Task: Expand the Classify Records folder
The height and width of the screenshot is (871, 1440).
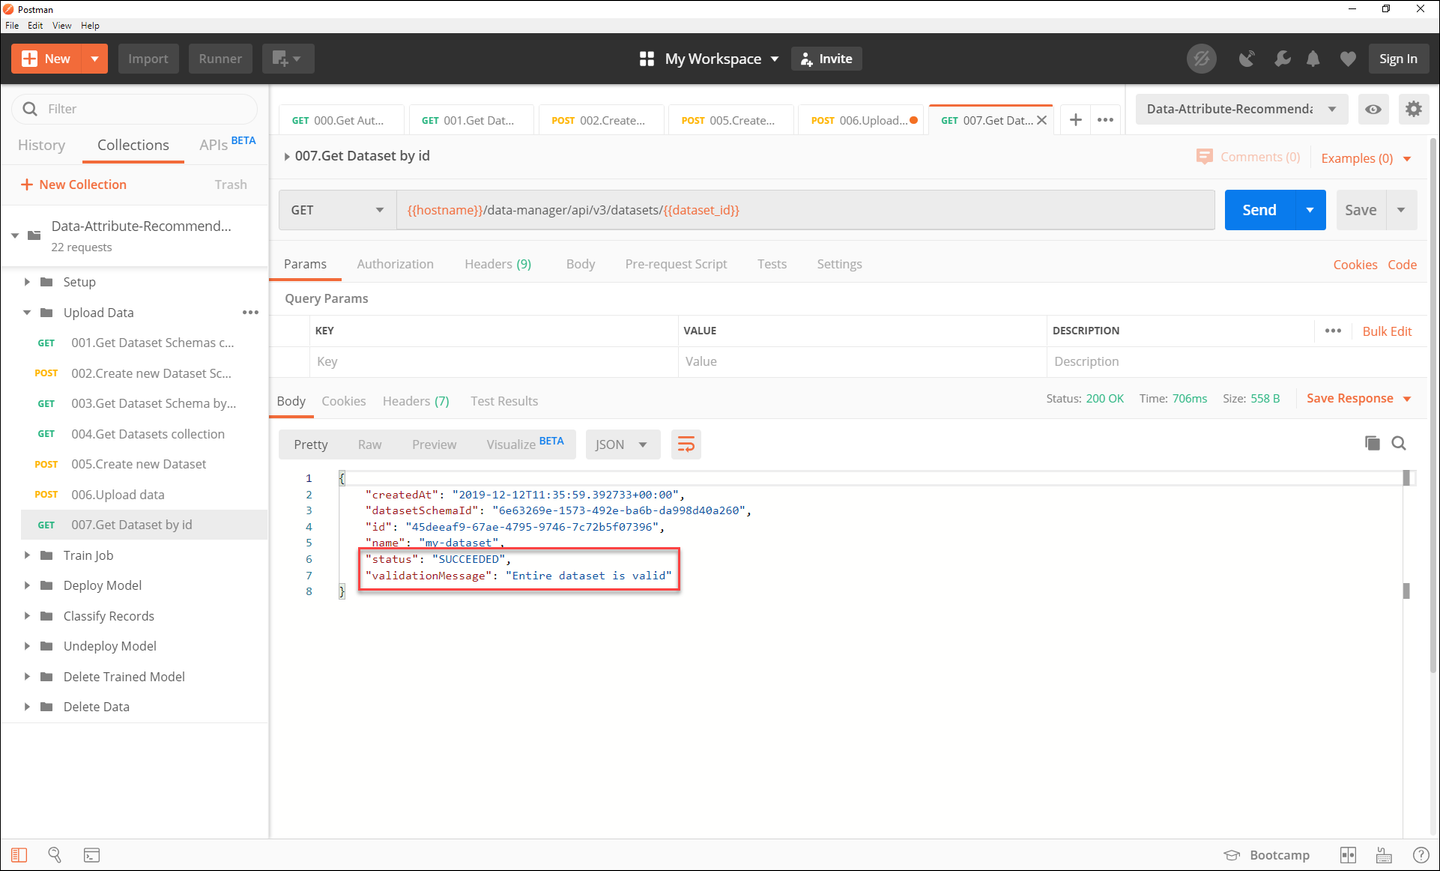Action: pyautogui.click(x=27, y=616)
